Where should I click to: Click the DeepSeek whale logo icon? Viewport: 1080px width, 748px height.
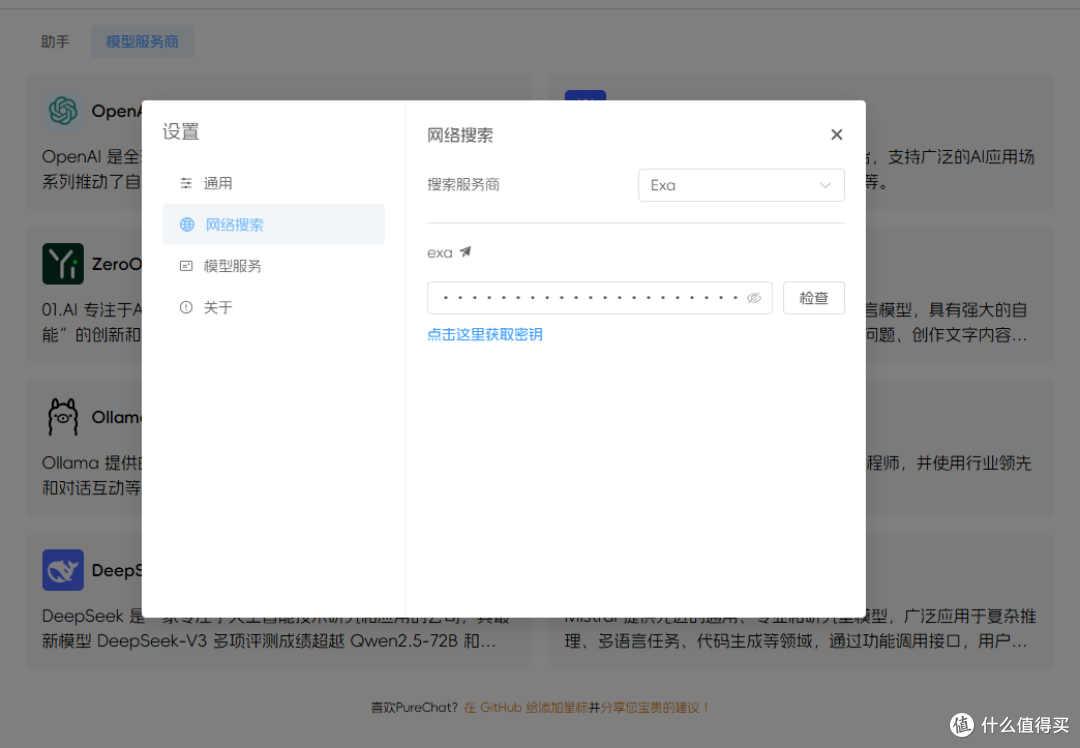(63, 570)
